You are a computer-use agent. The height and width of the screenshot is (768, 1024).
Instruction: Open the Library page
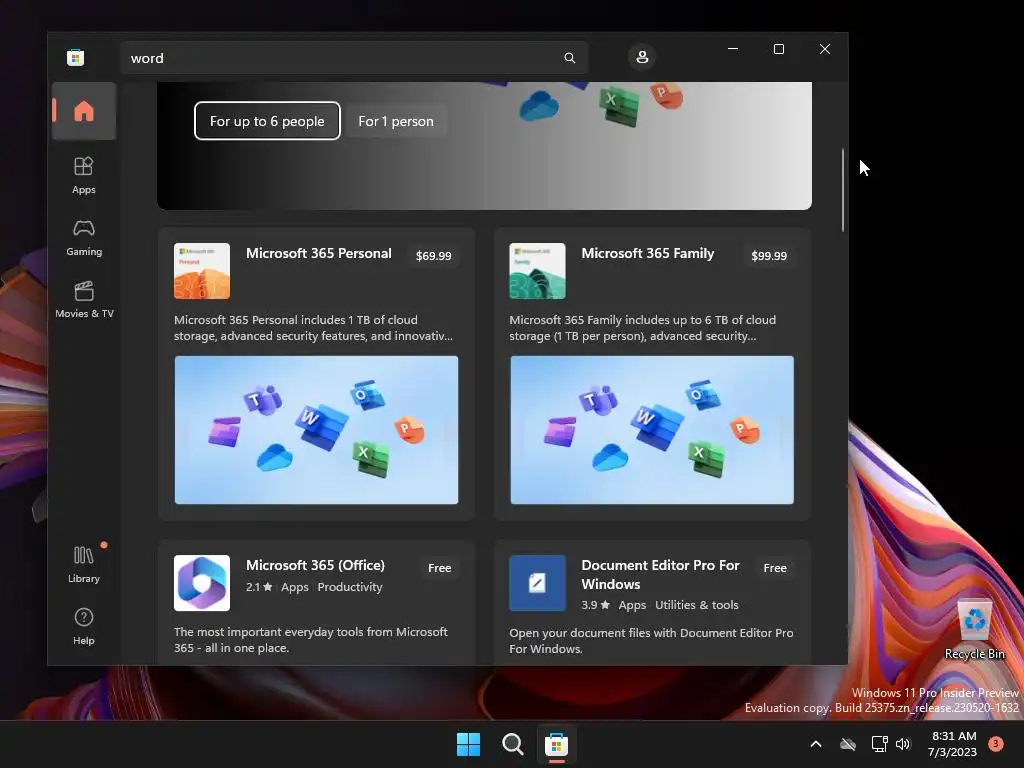[x=84, y=564]
